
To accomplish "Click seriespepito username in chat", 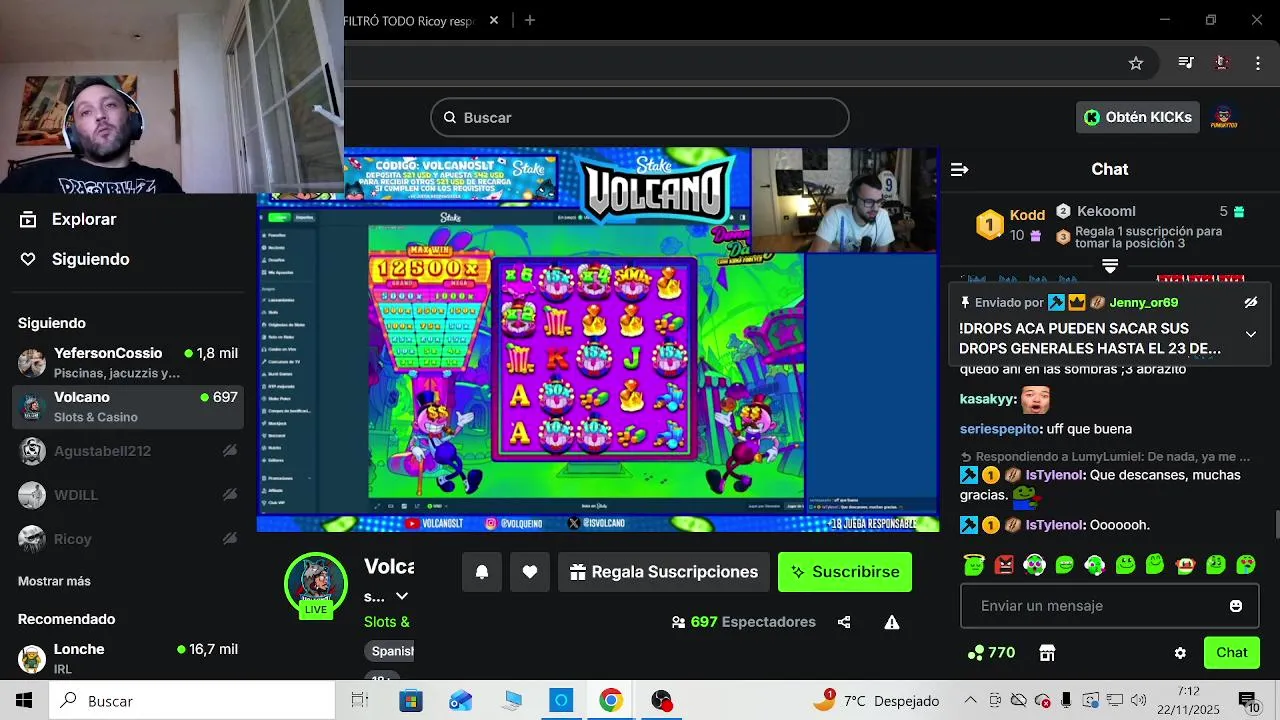I will click(x=1000, y=429).
